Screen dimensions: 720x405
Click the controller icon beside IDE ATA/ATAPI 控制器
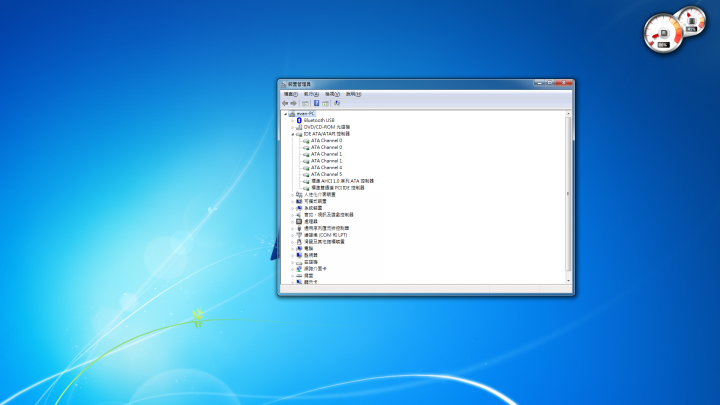[299, 134]
